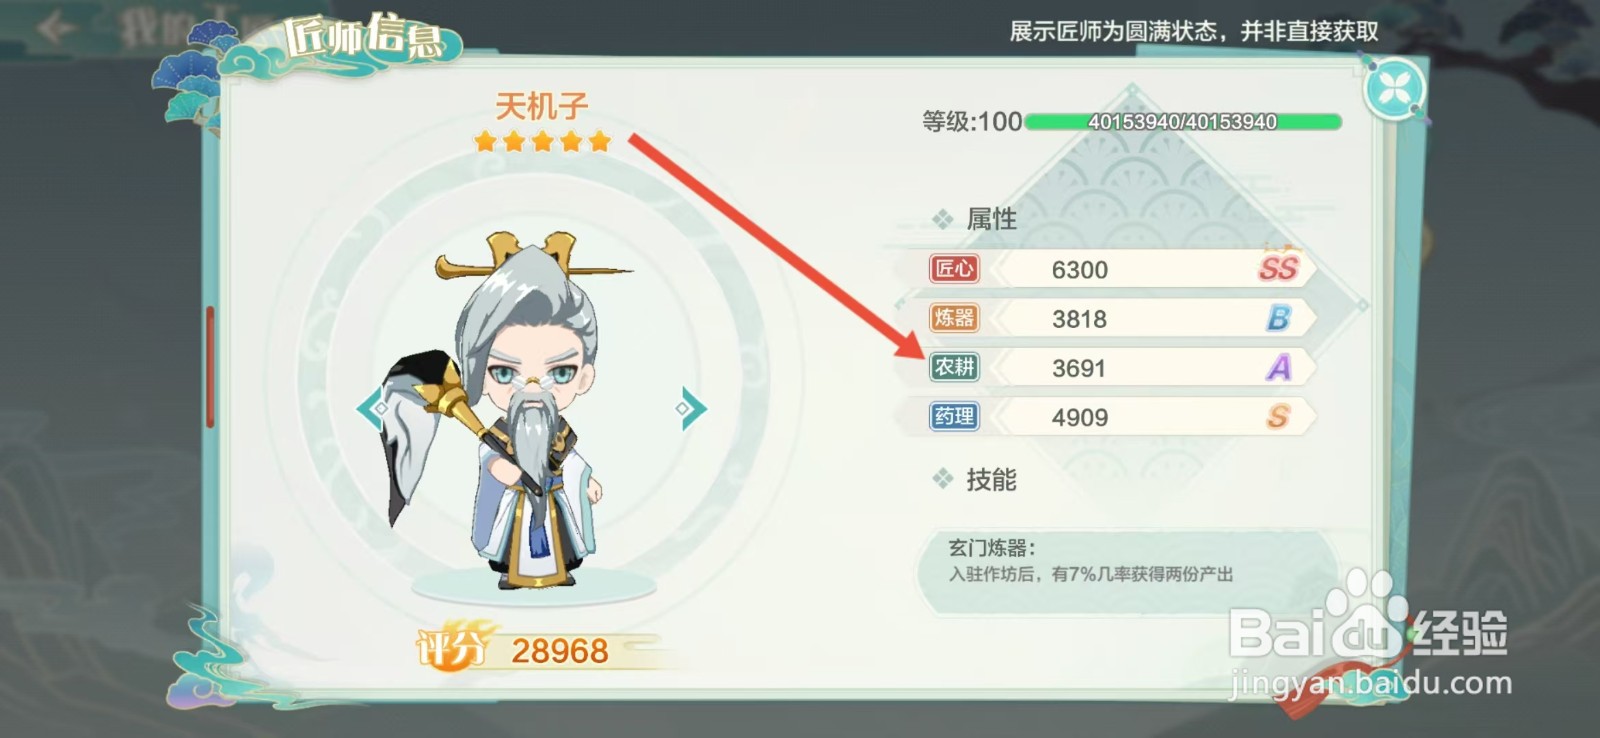The height and width of the screenshot is (738, 1600).
Task: Show the next craftsman with right arrow
Action: tap(691, 408)
